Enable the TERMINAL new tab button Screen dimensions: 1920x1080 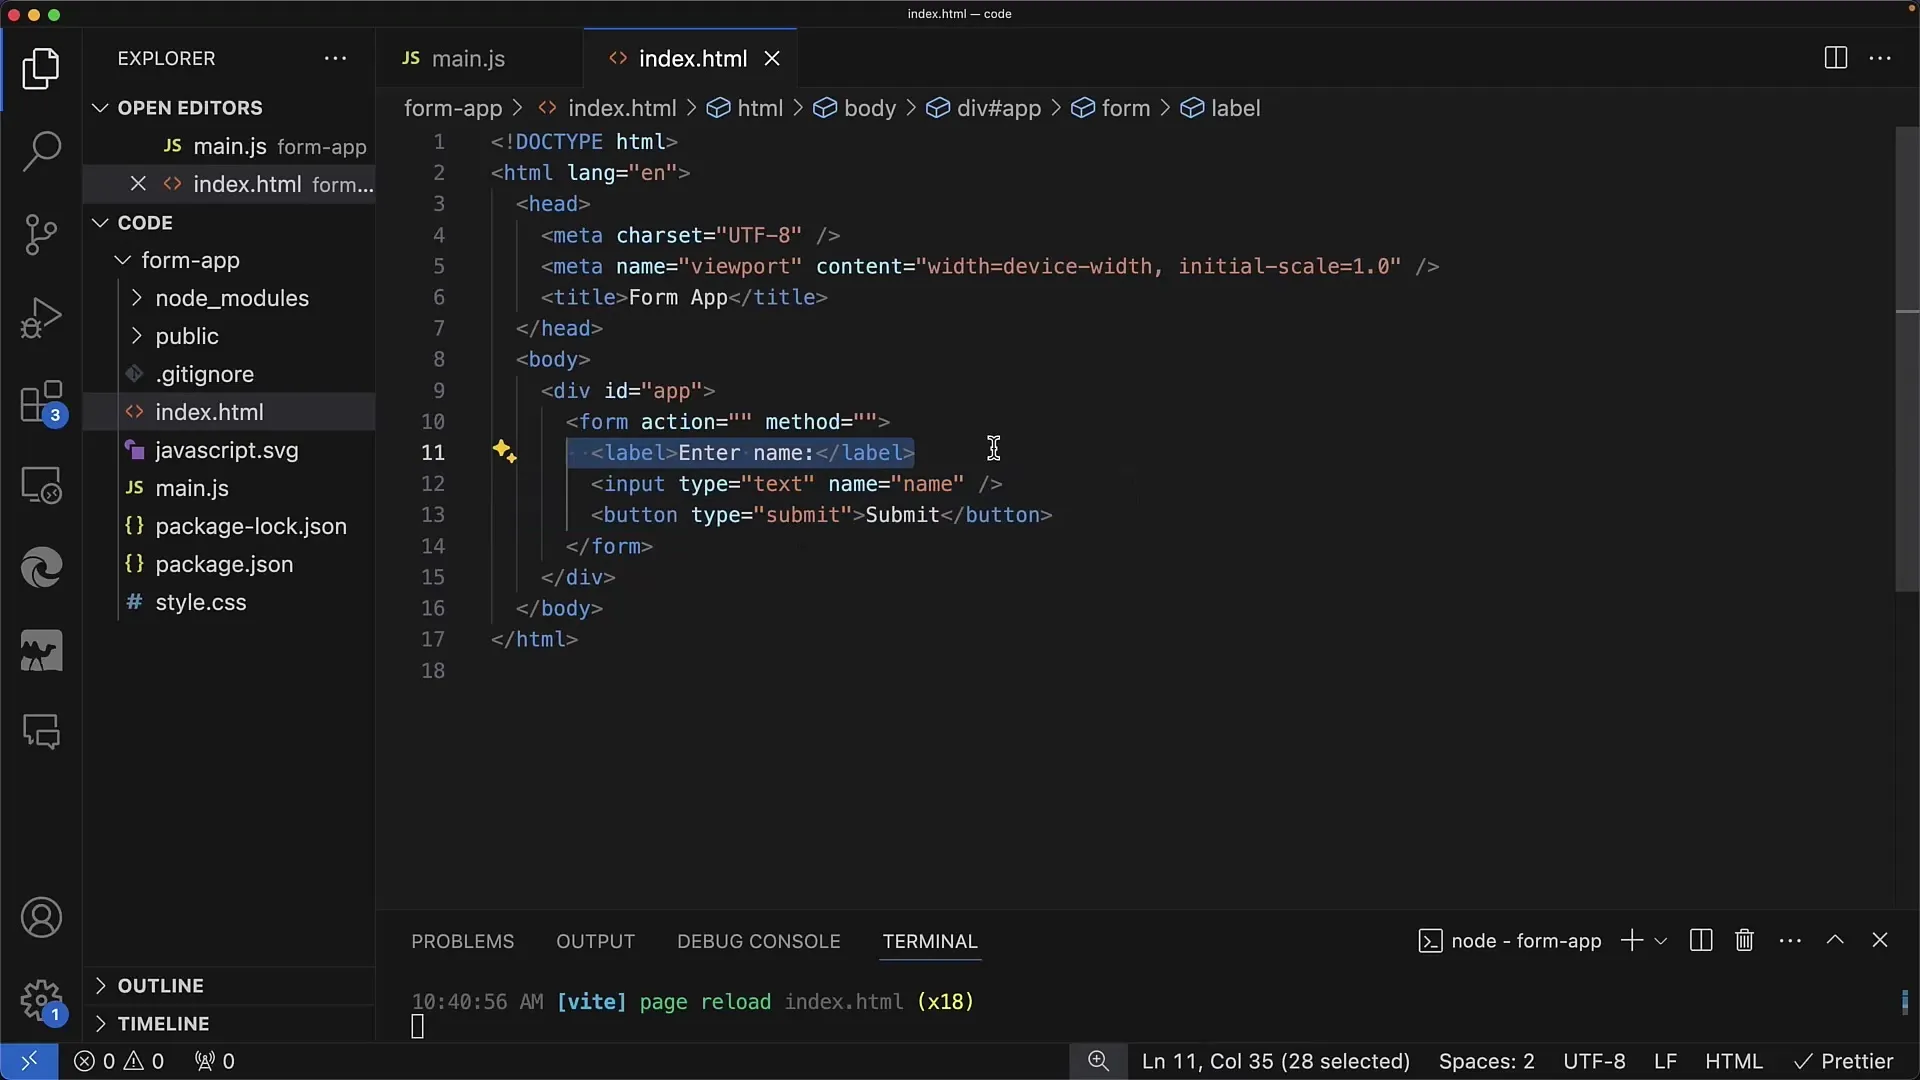1631,942
